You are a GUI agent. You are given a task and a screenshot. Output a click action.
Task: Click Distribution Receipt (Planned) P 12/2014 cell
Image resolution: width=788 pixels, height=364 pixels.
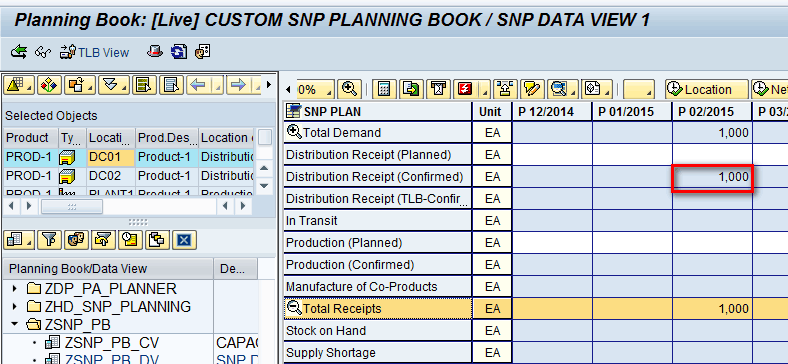pos(552,155)
